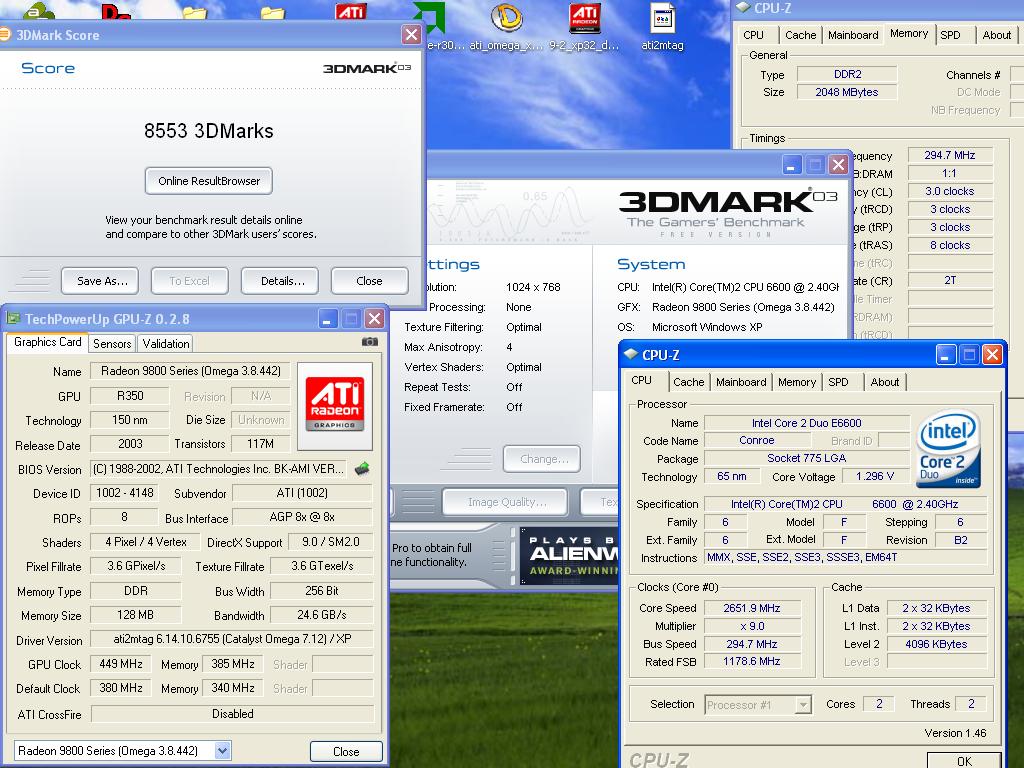Click the Core Voltage 1.296 V value
The image size is (1024, 768).
click(x=875, y=477)
